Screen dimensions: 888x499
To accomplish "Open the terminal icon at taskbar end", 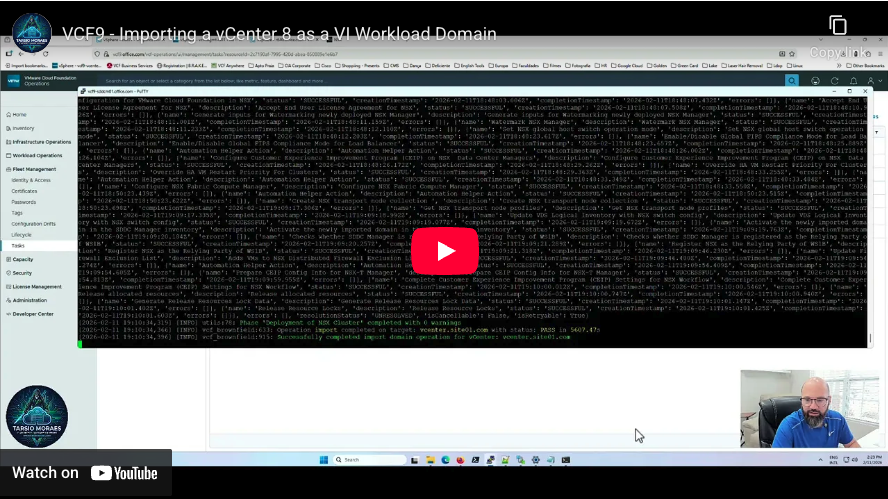I will pos(566,460).
